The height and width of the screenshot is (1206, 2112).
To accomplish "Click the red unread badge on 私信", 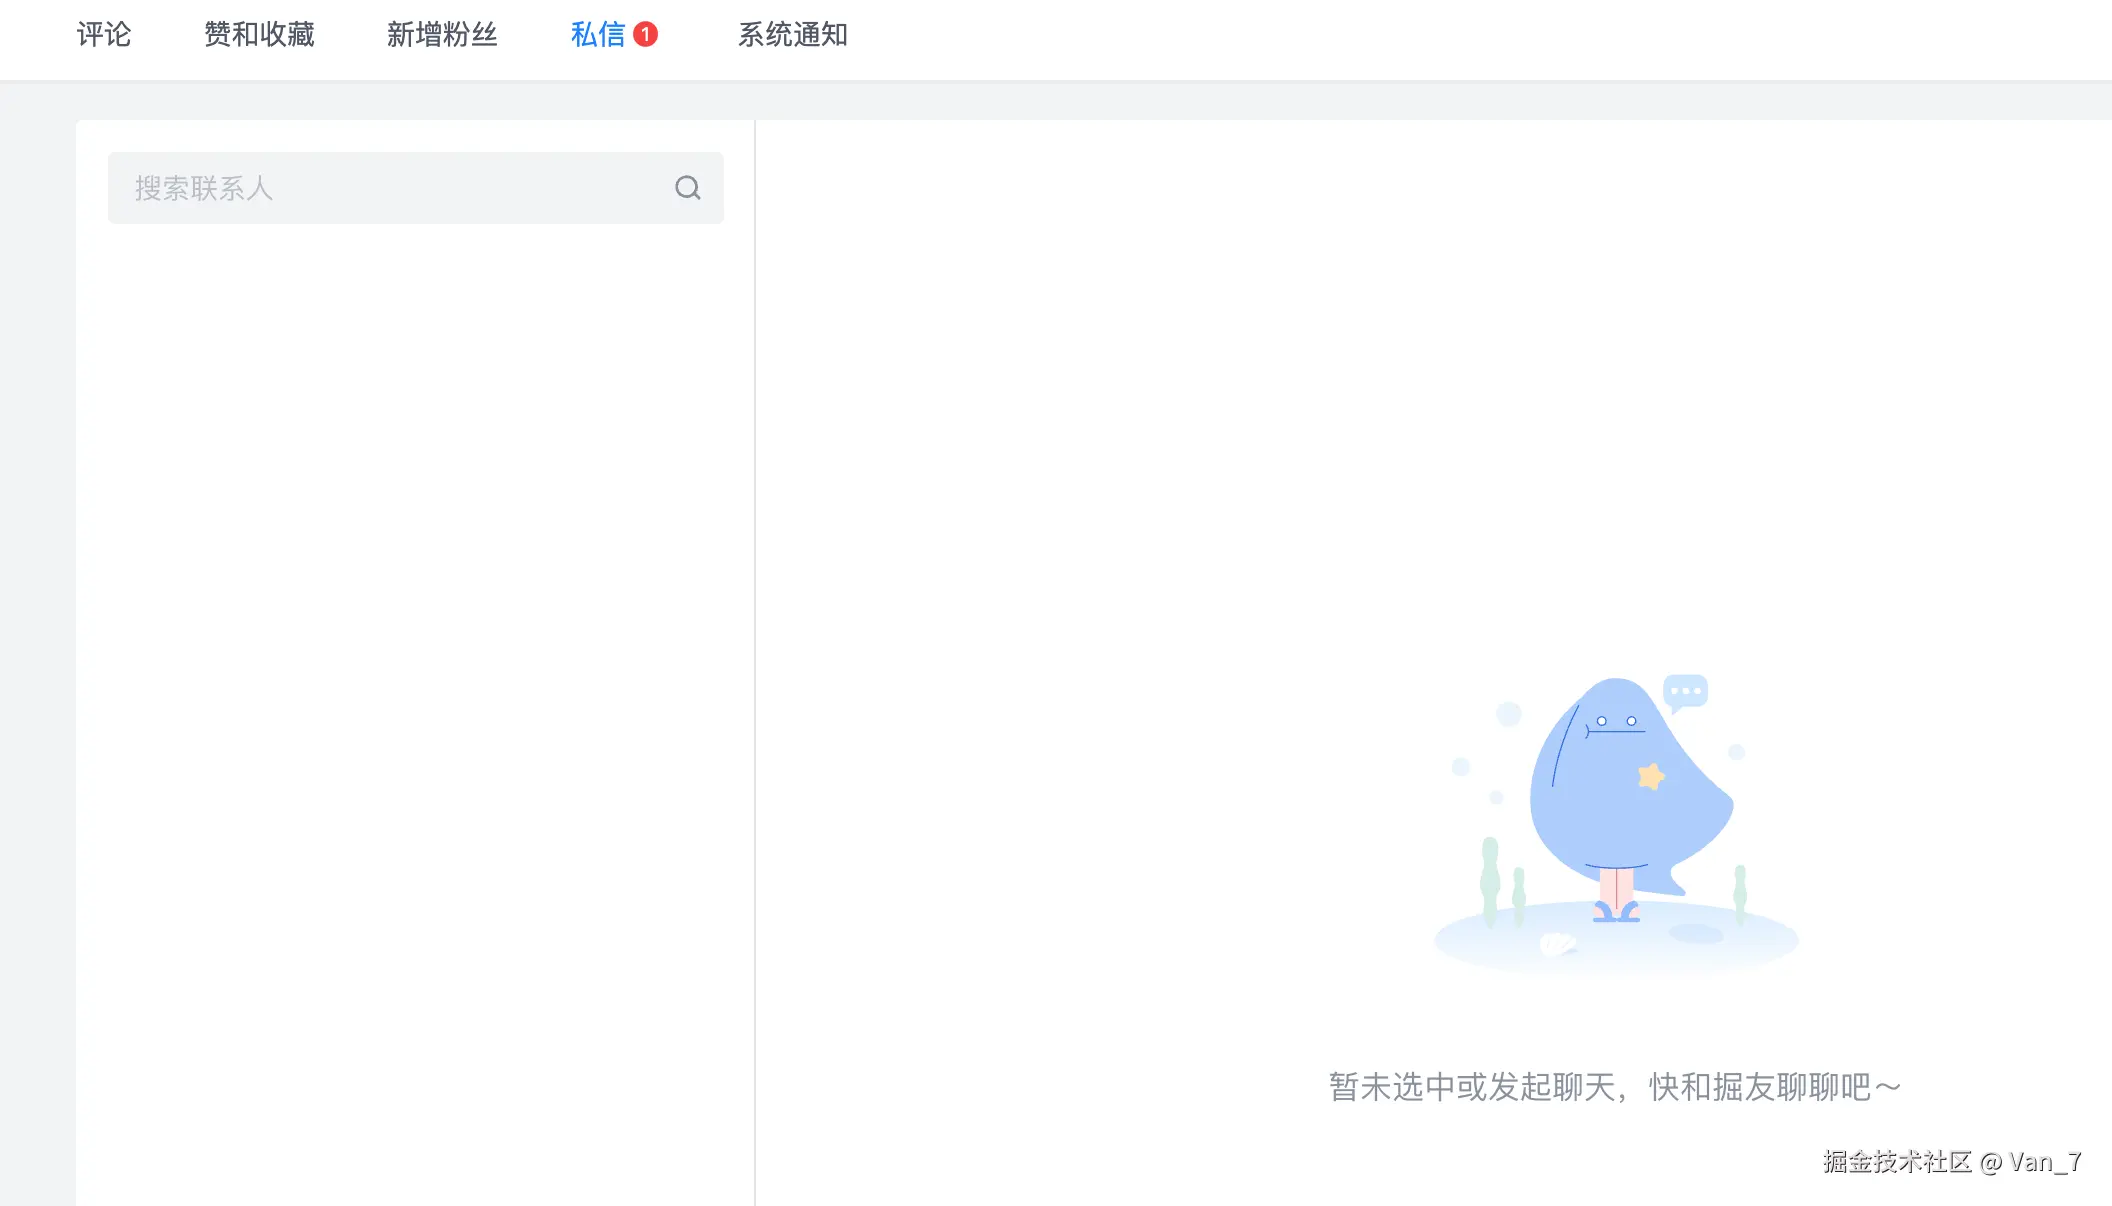I will click(648, 34).
